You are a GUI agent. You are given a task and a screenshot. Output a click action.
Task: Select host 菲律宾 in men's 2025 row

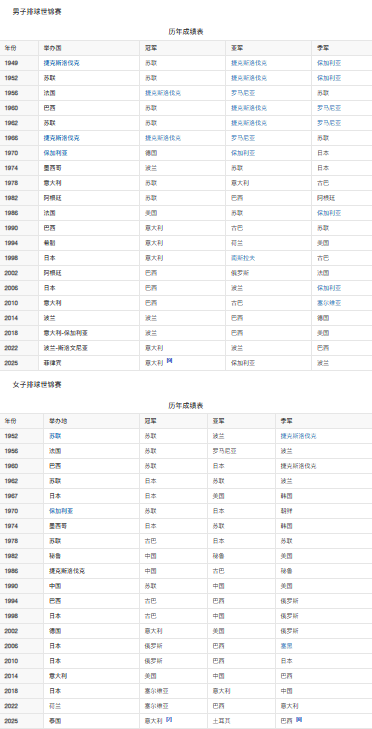[53, 363]
